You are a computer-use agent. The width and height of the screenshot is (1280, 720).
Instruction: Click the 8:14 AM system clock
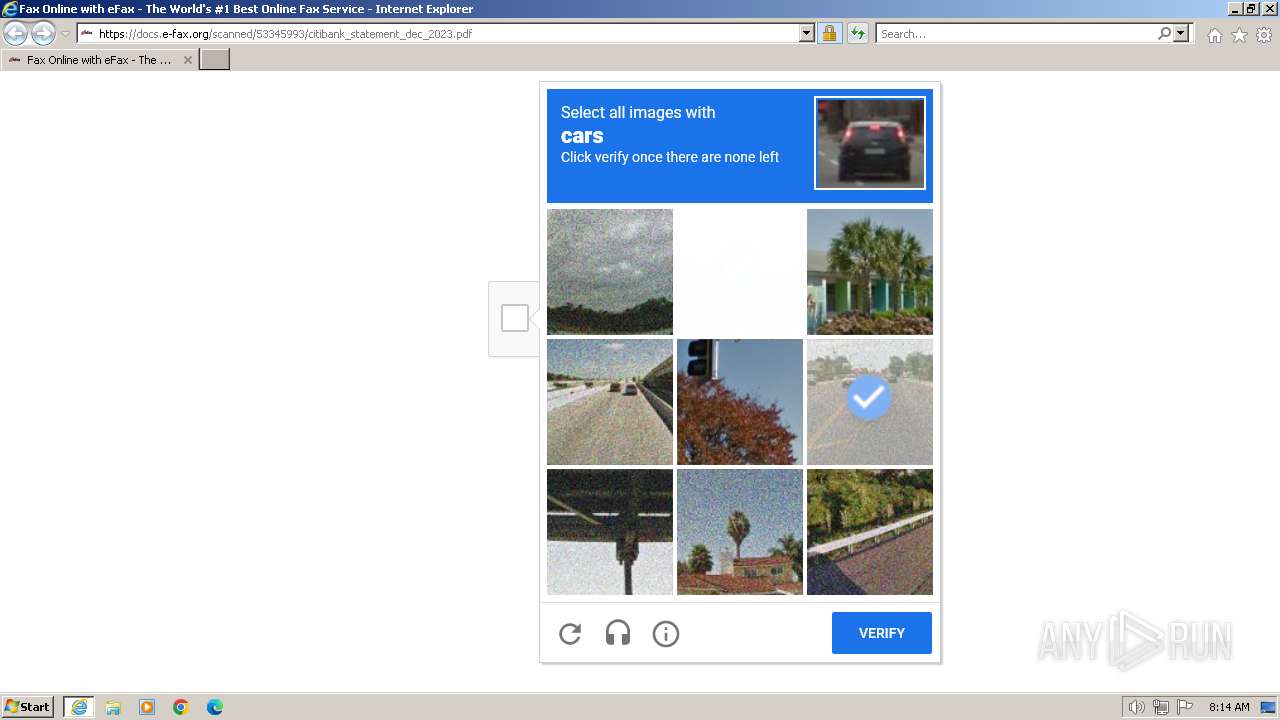[x=1229, y=707]
